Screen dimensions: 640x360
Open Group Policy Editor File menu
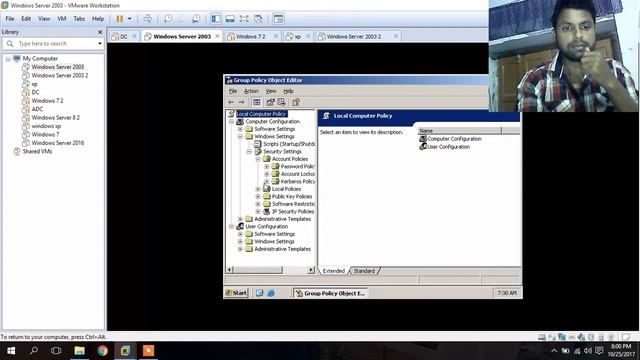tap(233, 91)
